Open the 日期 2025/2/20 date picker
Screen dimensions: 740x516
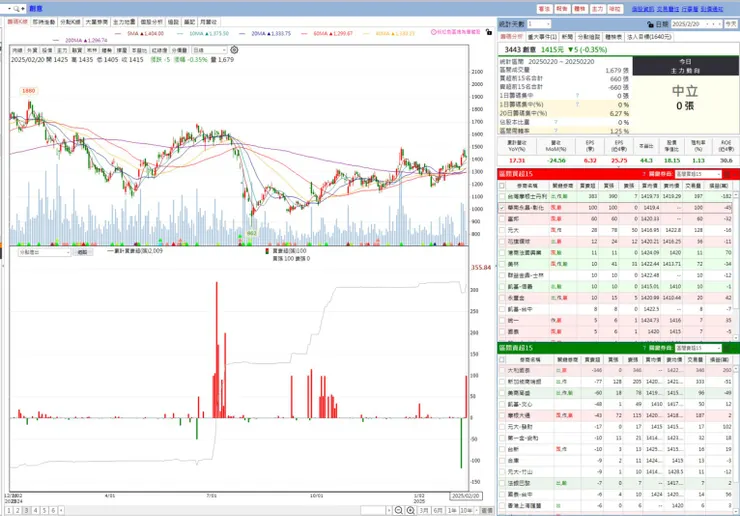pos(696,24)
